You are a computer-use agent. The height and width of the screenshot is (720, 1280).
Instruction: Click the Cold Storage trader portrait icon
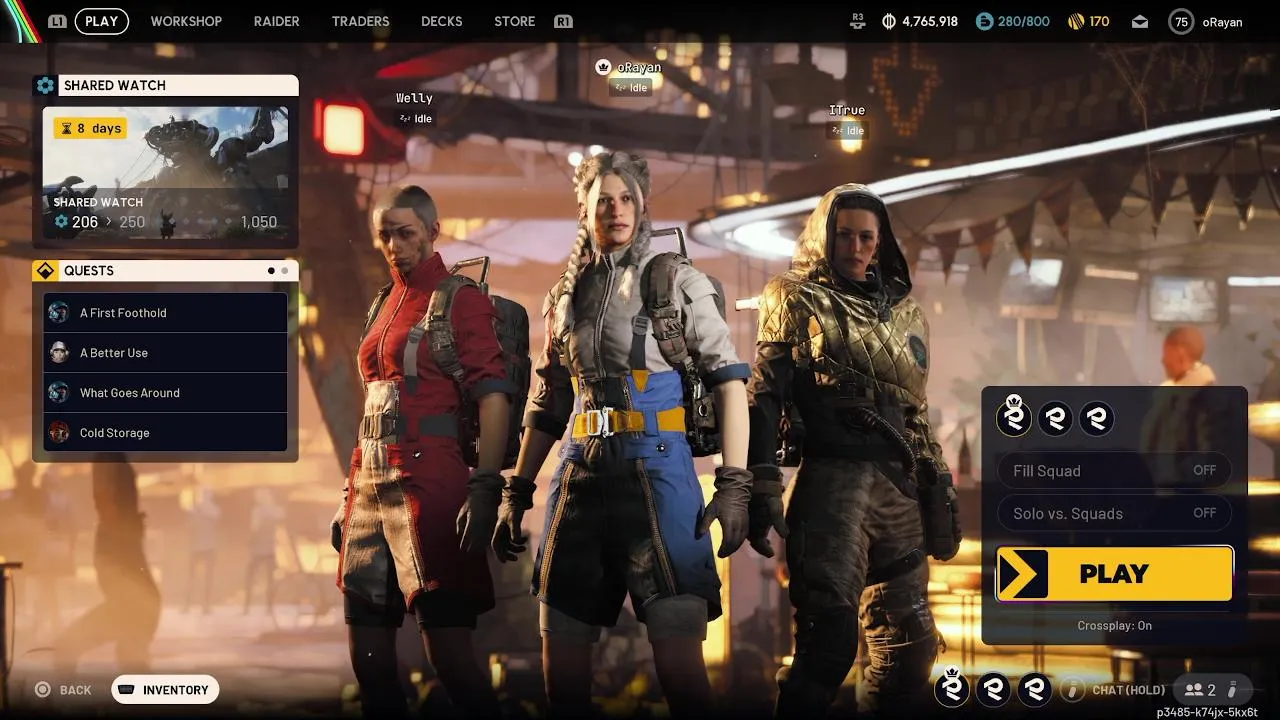coord(59,432)
